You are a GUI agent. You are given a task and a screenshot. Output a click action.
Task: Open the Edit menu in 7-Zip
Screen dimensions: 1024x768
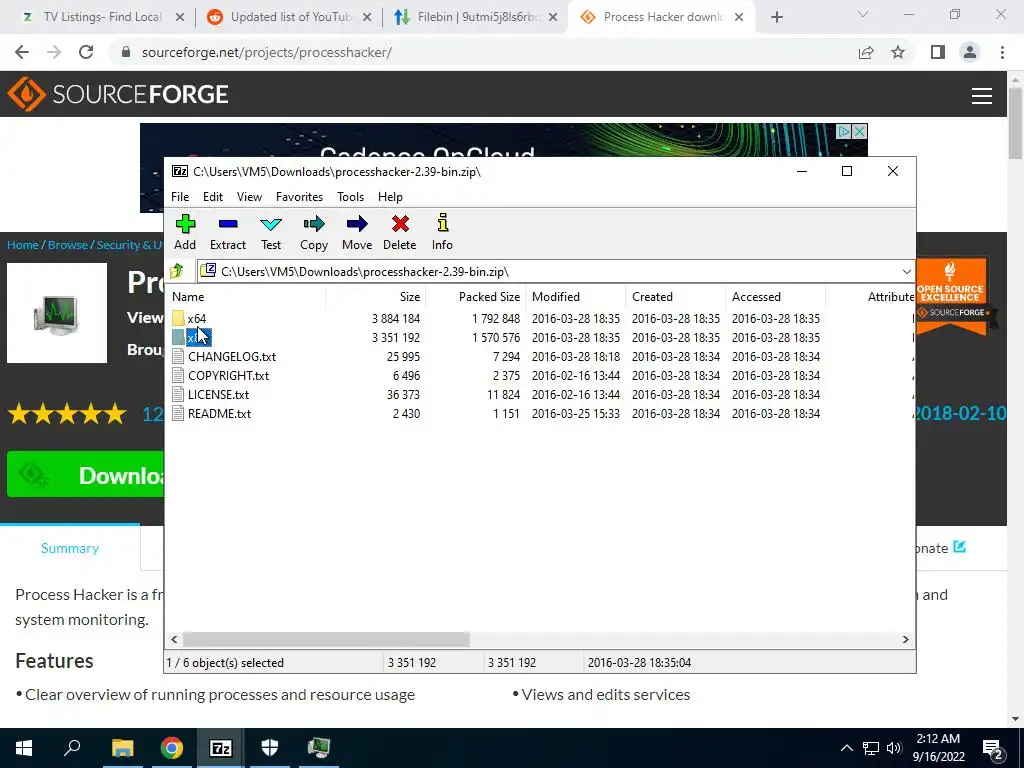(x=213, y=197)
